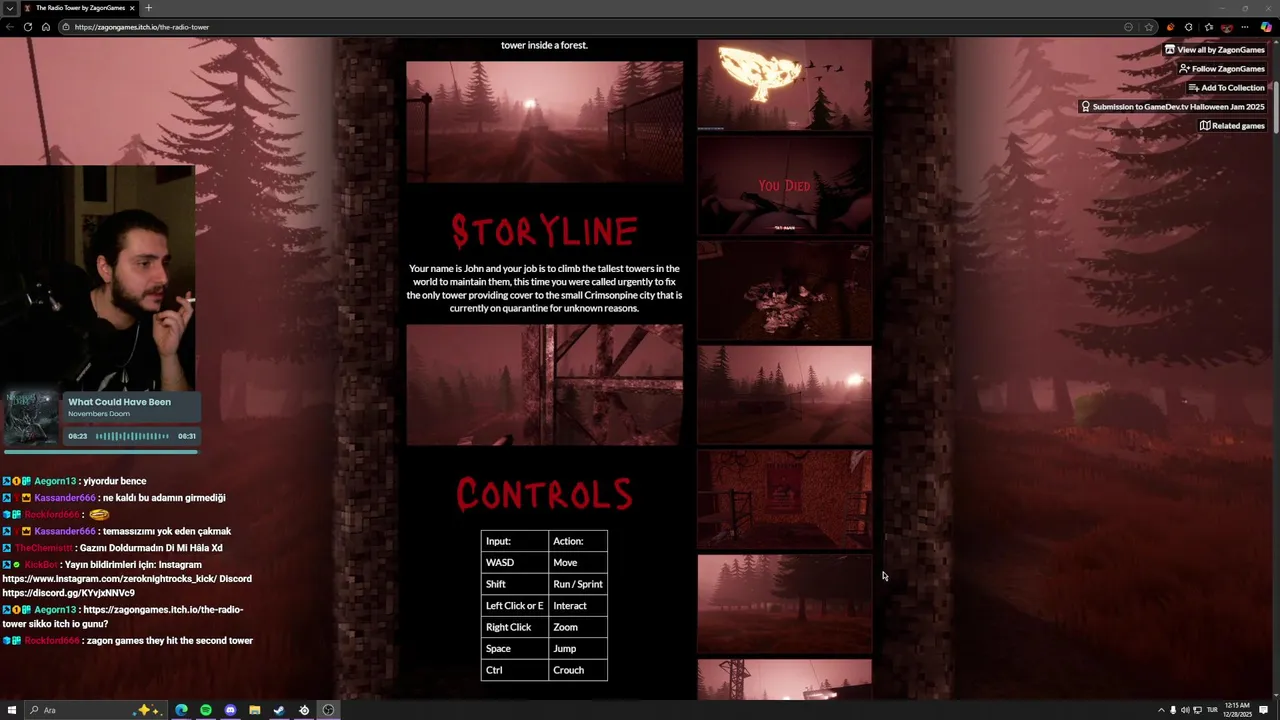
Task: Open the glowing creature screenshot thumbnail
Action: click(784, 85)
